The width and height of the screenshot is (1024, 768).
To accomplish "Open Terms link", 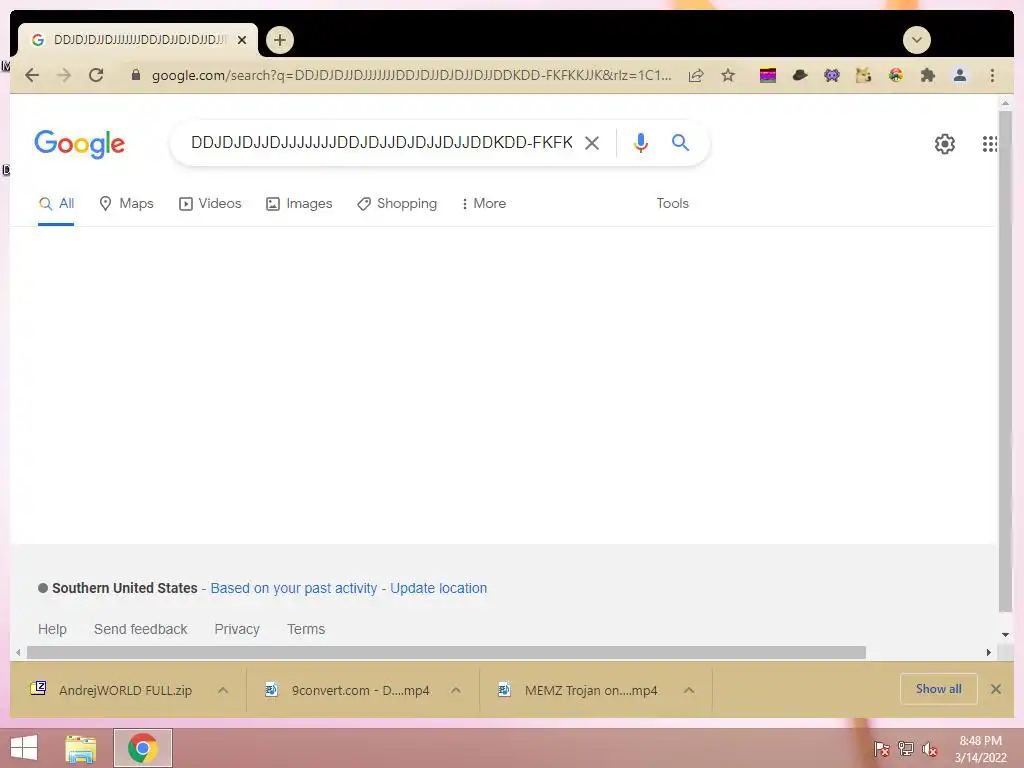I will tap(306, 629).
